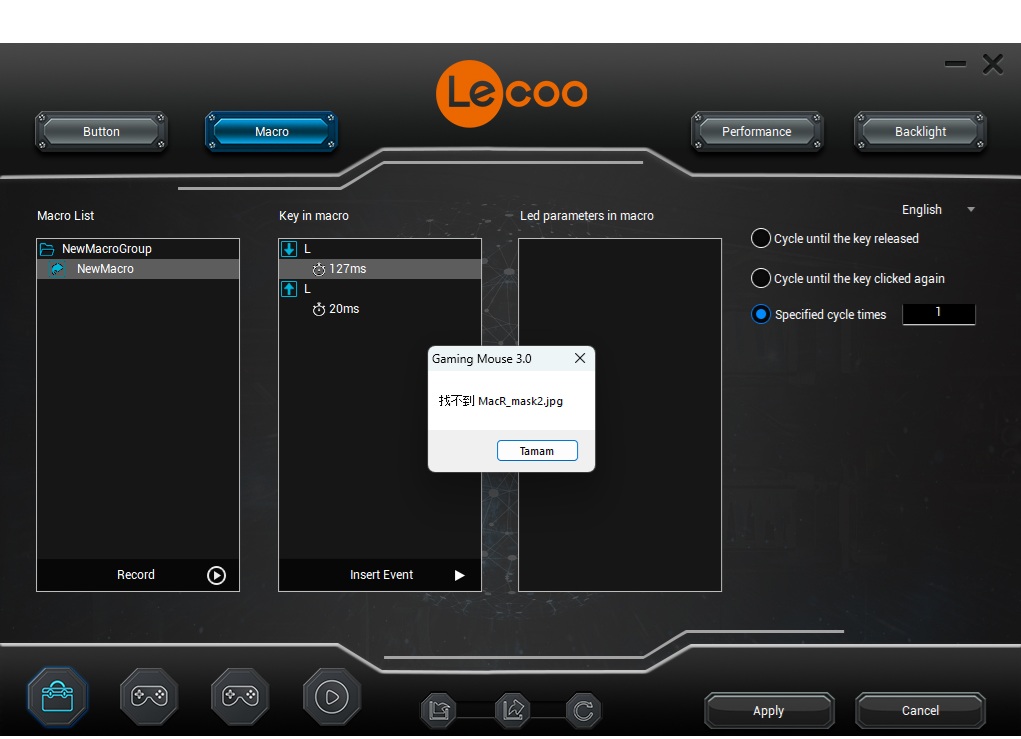The height and width of the screenshot is (739, 1021).
Task: Close the Lecoo application window
Action: pos(993,64)
